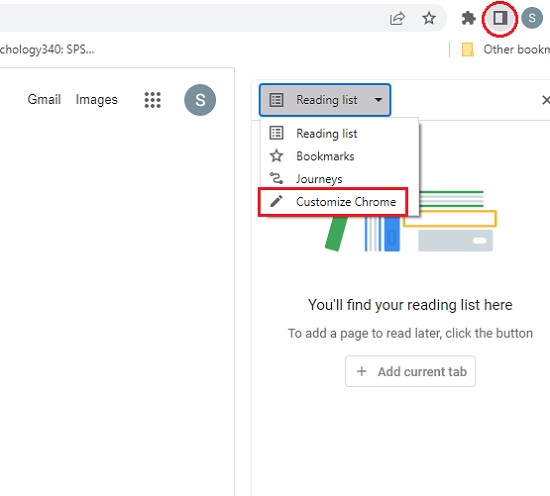Close the side panel
The image size is (550, 496).
pyautogui.click(x=545, y=100)
